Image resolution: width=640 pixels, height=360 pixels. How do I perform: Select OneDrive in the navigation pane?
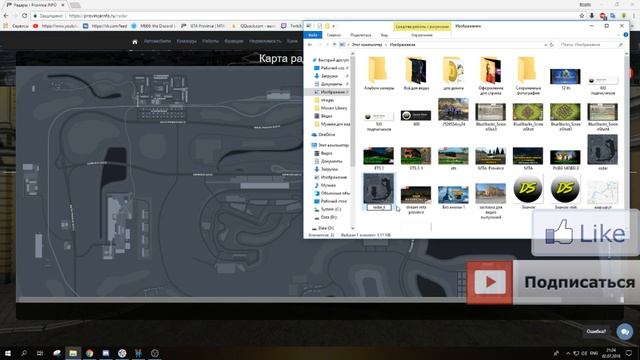tap(323, 135)
